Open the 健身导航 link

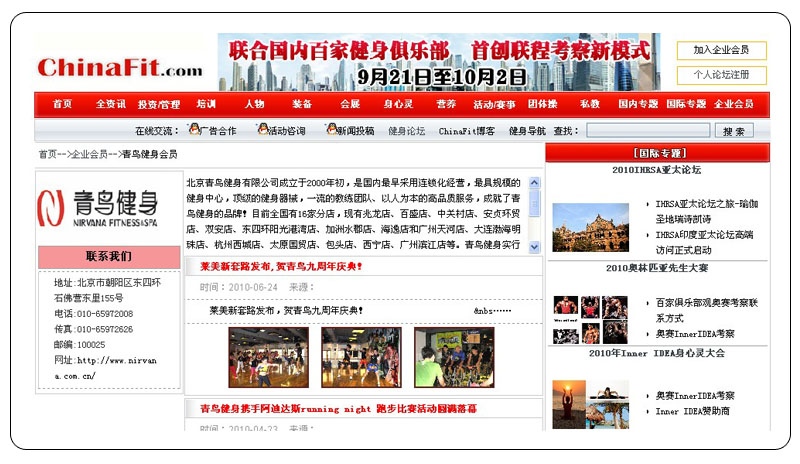(x=527, y=131)
